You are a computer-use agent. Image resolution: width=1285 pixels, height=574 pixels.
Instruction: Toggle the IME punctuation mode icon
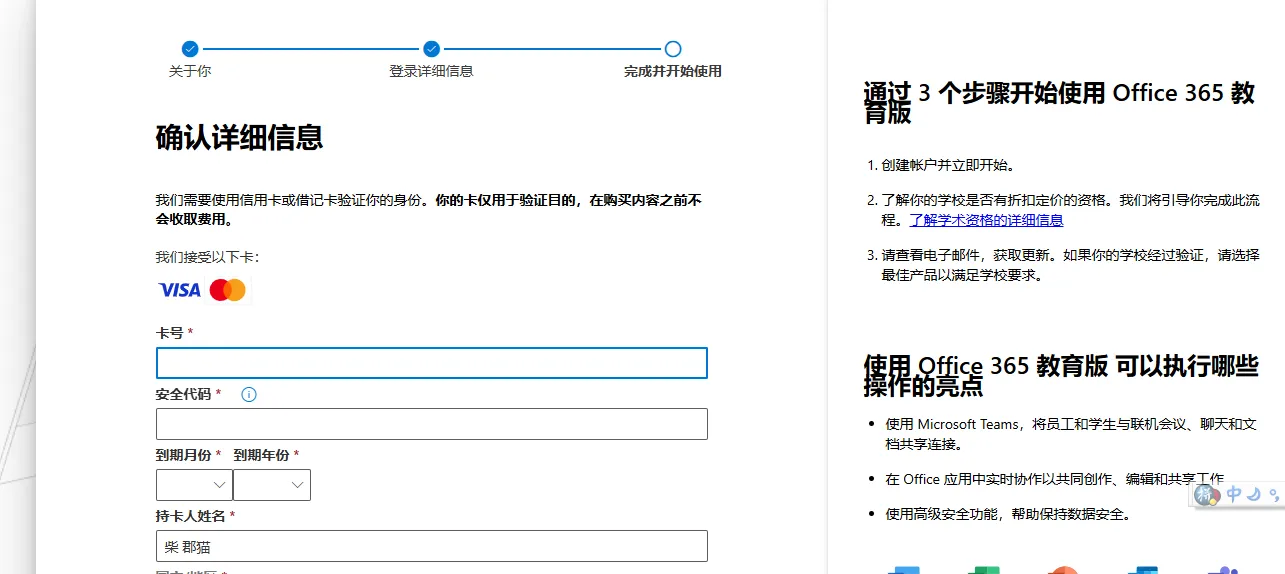(1273, 493)
